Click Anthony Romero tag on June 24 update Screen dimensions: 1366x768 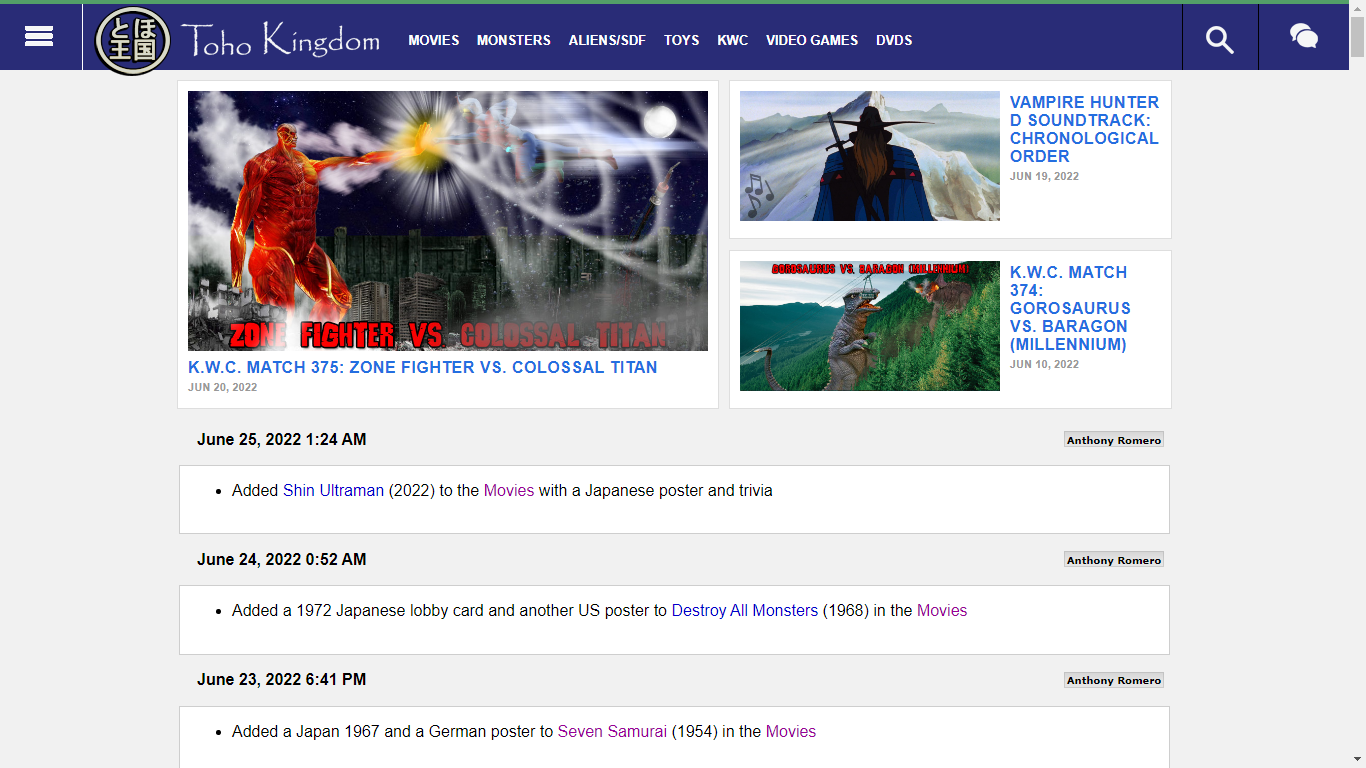[1114, 560]
